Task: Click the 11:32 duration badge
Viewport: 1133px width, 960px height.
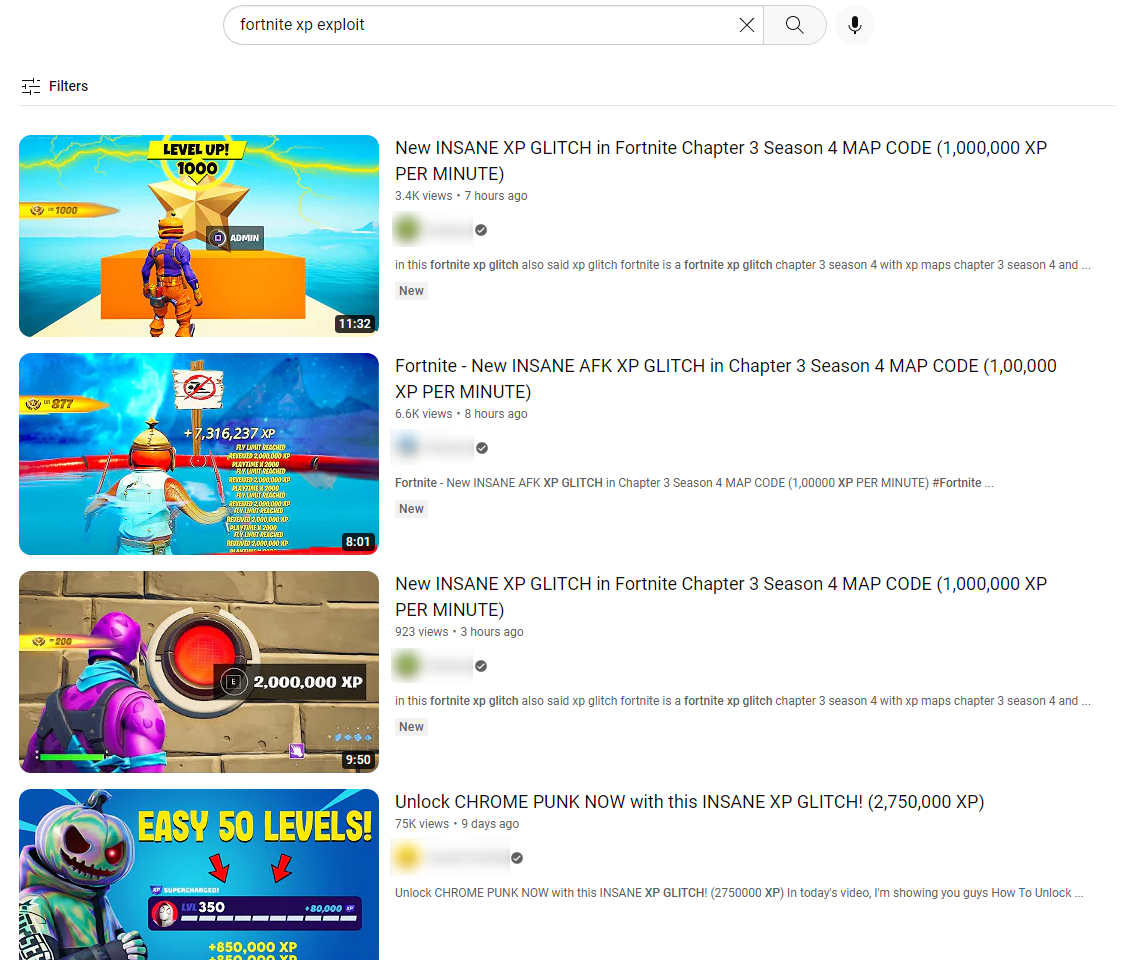Action: point(355,324)
